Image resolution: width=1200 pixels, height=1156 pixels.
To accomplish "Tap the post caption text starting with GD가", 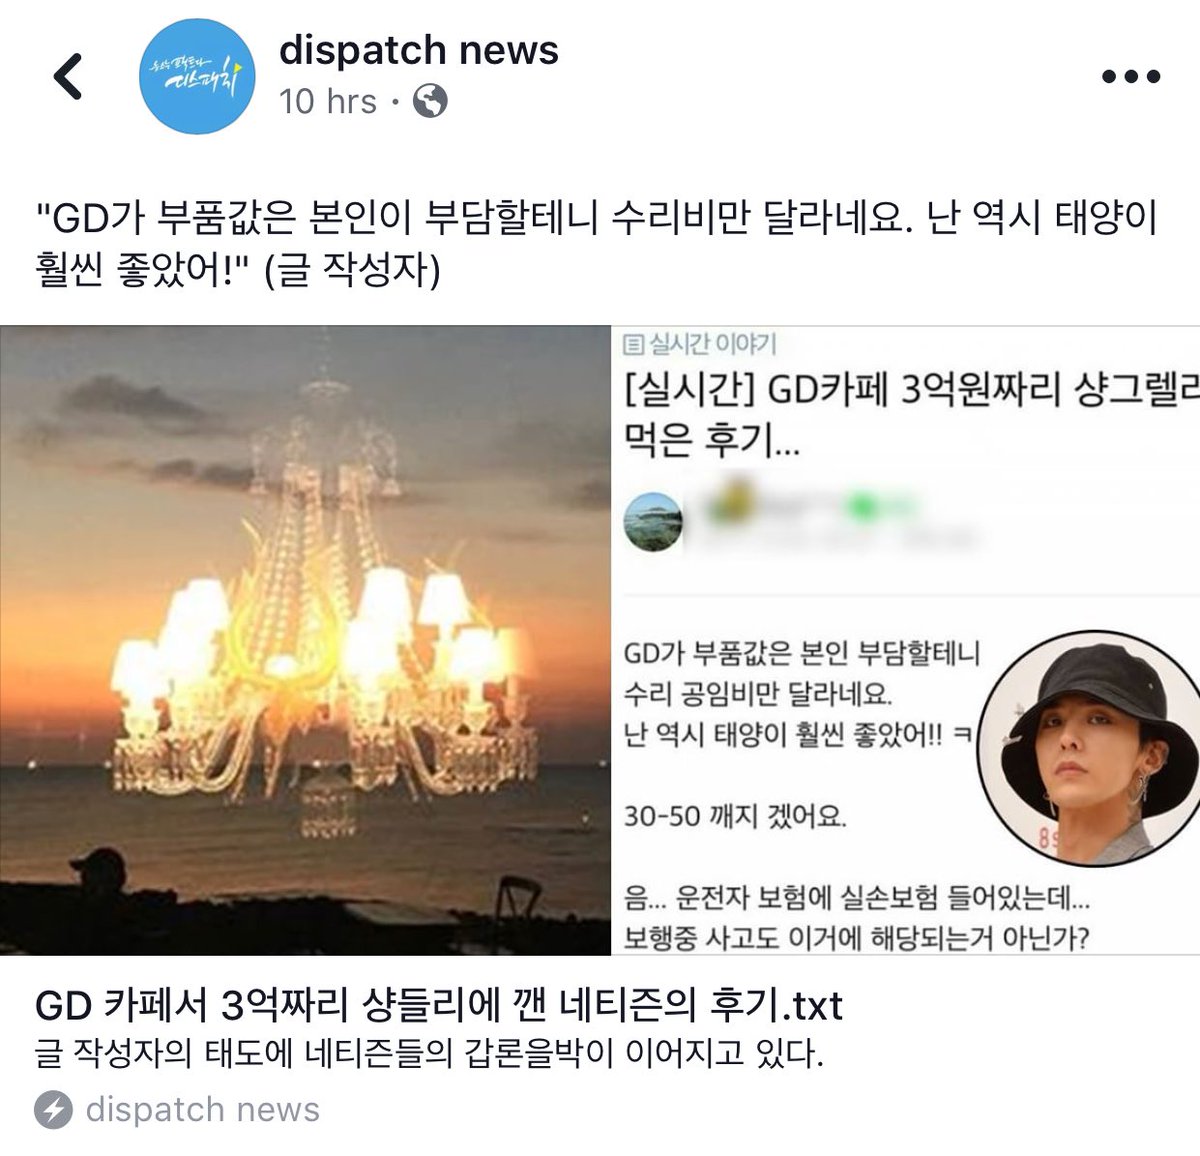I will click(x=596, y=243).
